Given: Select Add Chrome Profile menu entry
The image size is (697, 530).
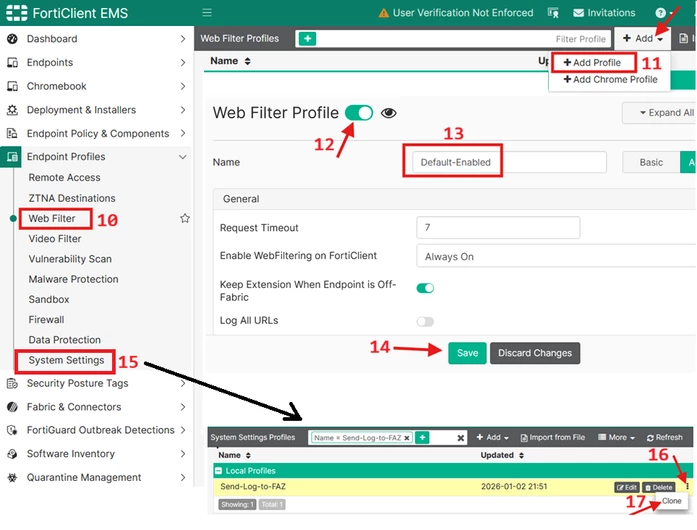Looking at the screenshot, I should [610, 80].
